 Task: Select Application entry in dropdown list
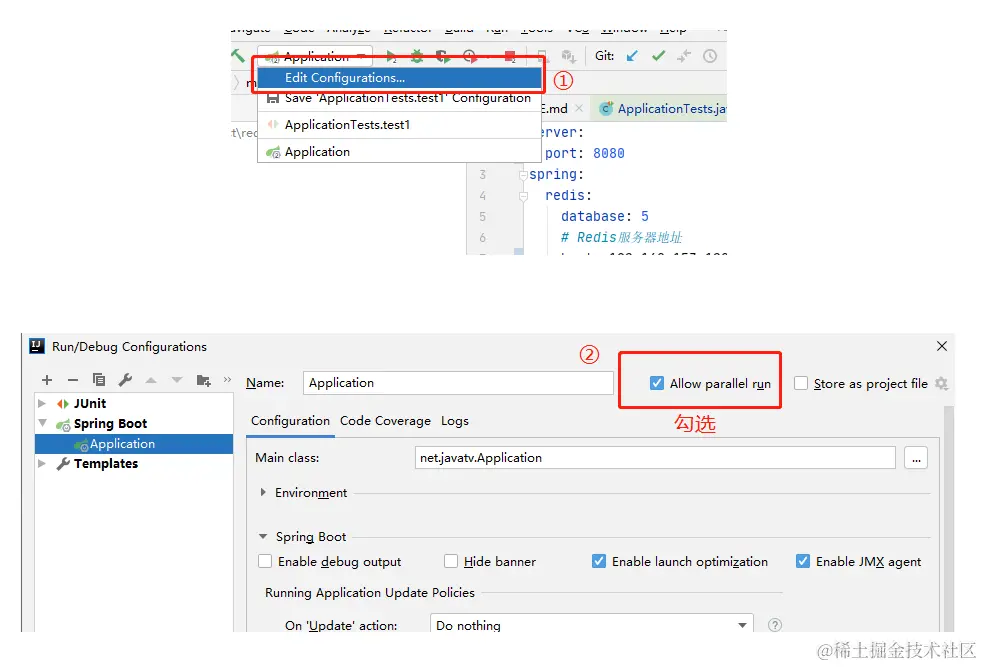pyautogui.click(x=399, y=152)
